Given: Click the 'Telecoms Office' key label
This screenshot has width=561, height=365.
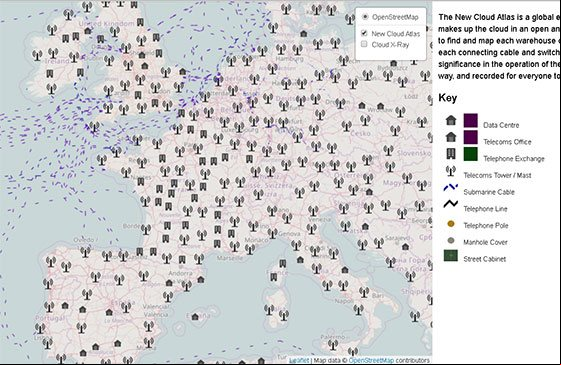Looking at the screenshot, I should 507,142.
